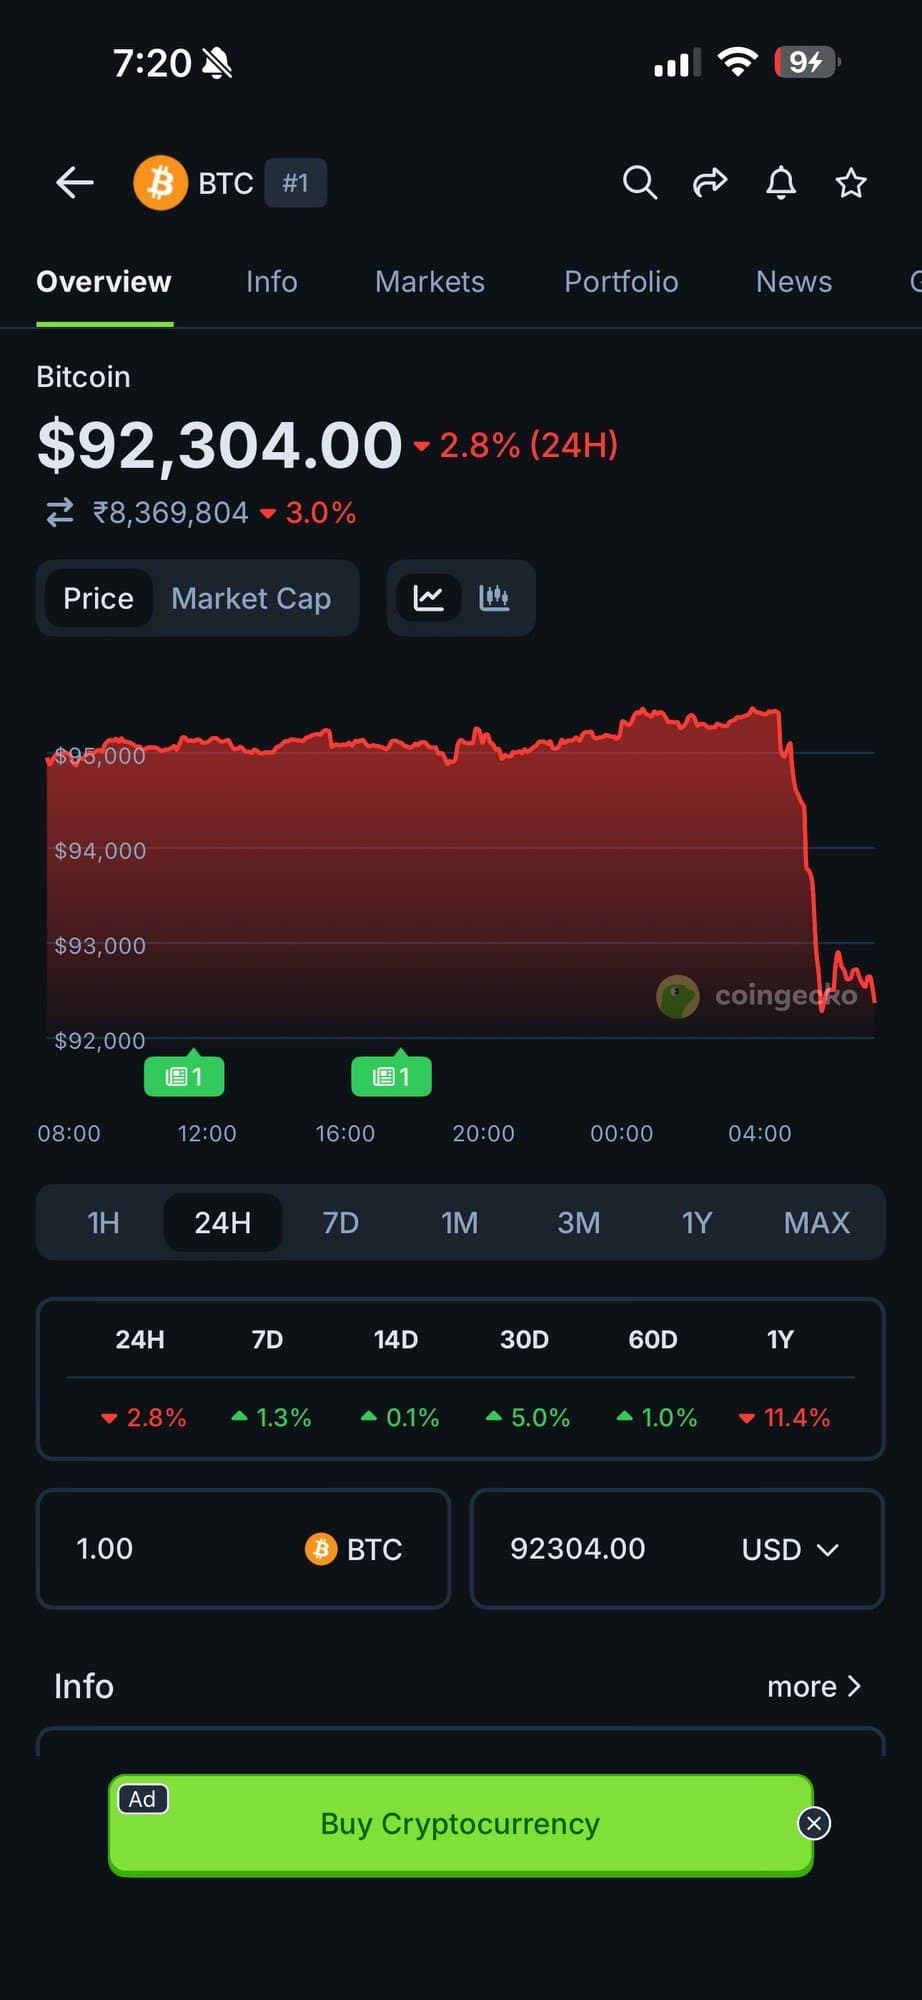Switch to line chart view icon
This screenshot has height=2000, width=922.
point(429,598)
